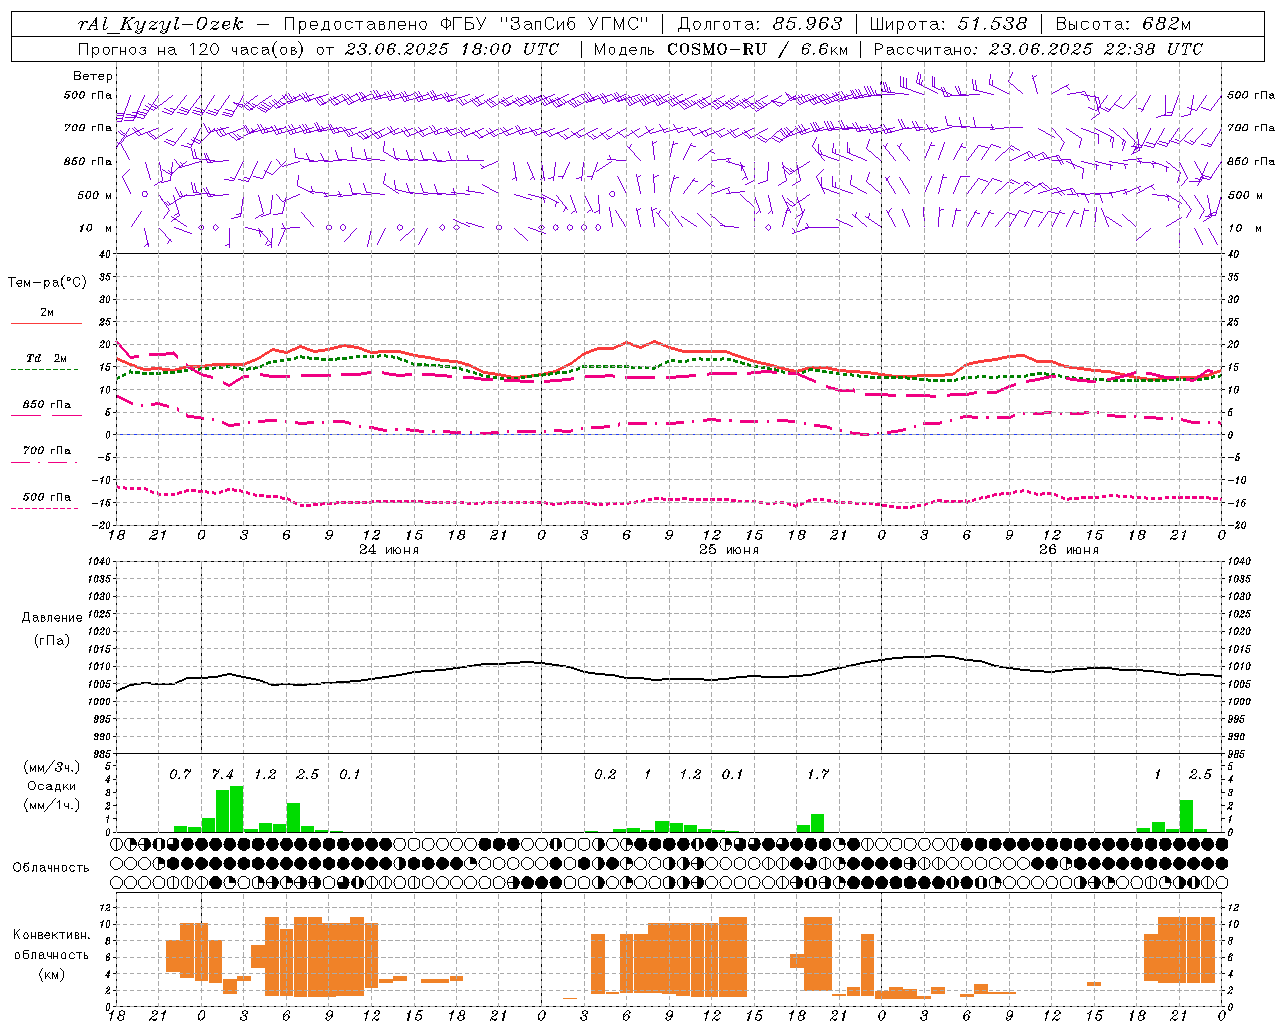
Task: Click the 26 июня date label
Action: click(x=1069, y=549)
